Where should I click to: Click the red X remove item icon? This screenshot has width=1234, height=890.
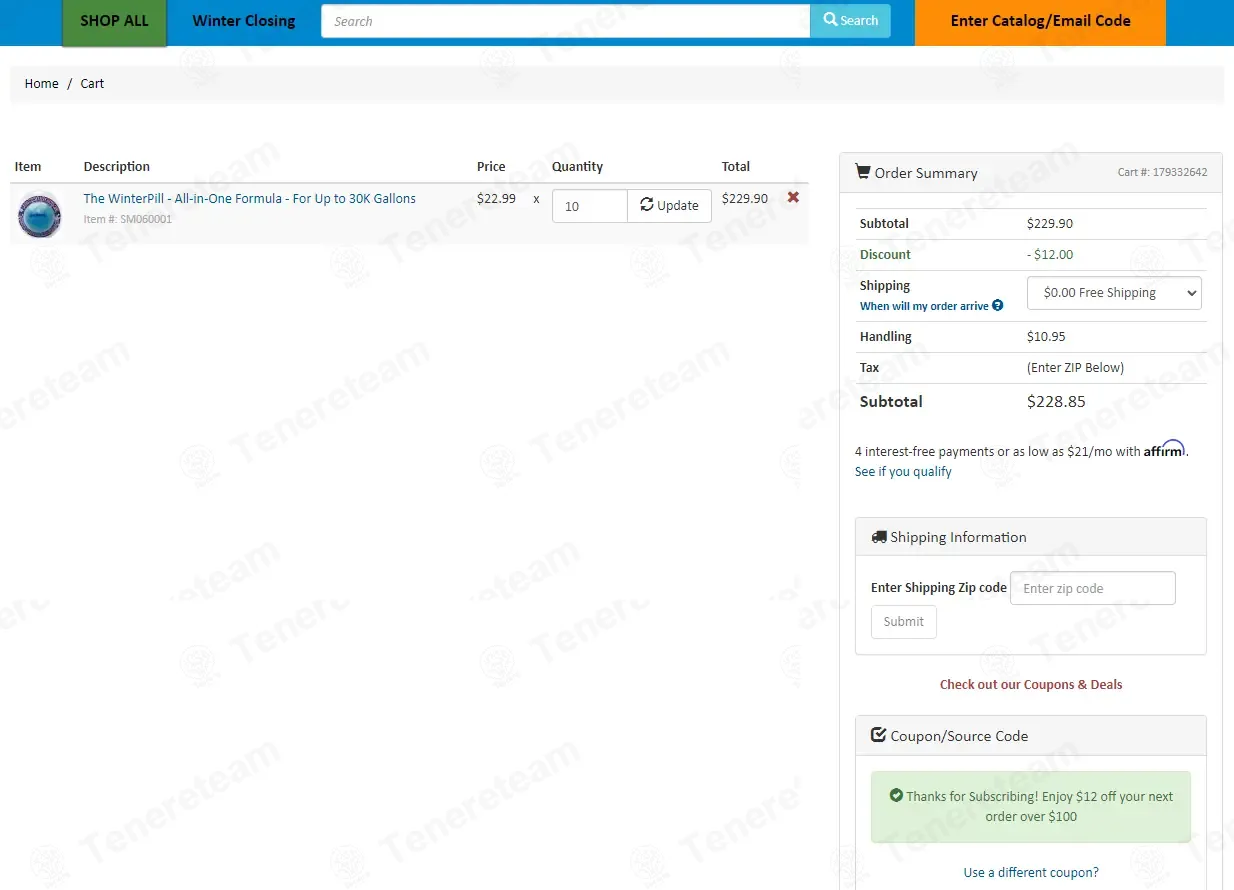point(793,197)
